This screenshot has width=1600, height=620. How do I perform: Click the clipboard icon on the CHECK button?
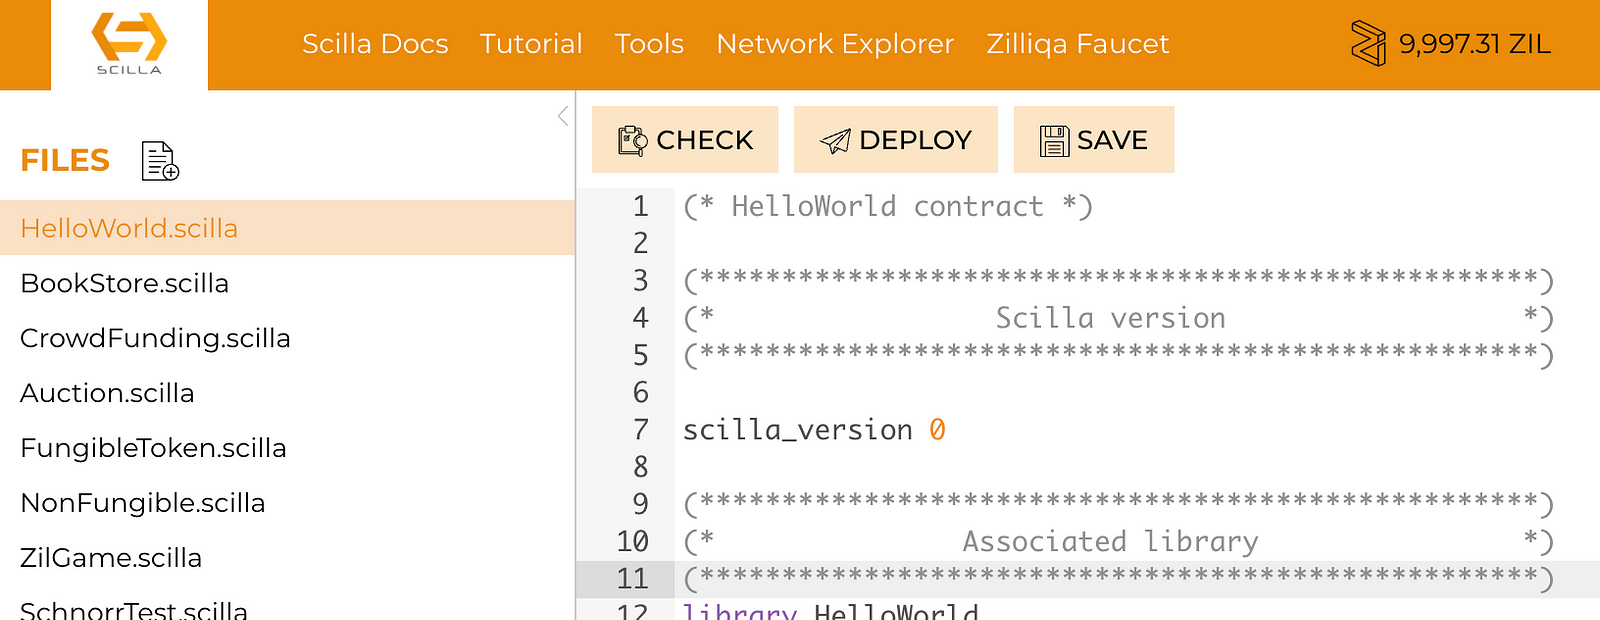633,141
